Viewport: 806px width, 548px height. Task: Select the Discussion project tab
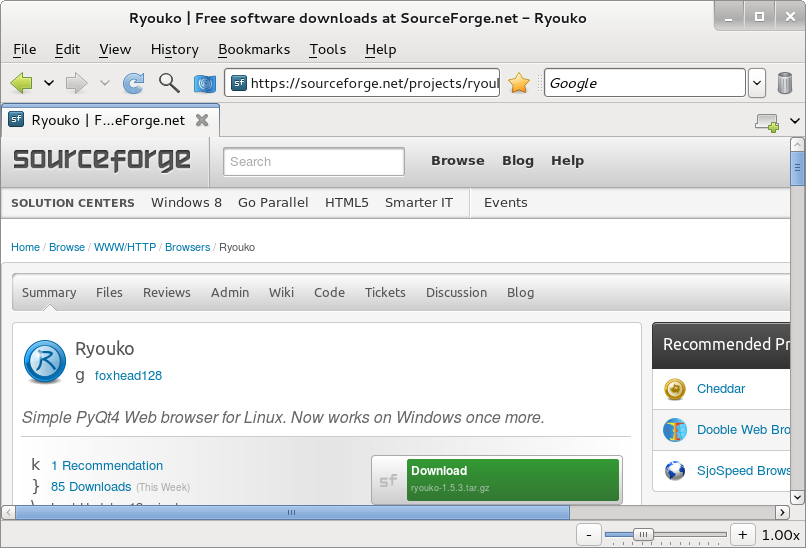tap(456, 293)
